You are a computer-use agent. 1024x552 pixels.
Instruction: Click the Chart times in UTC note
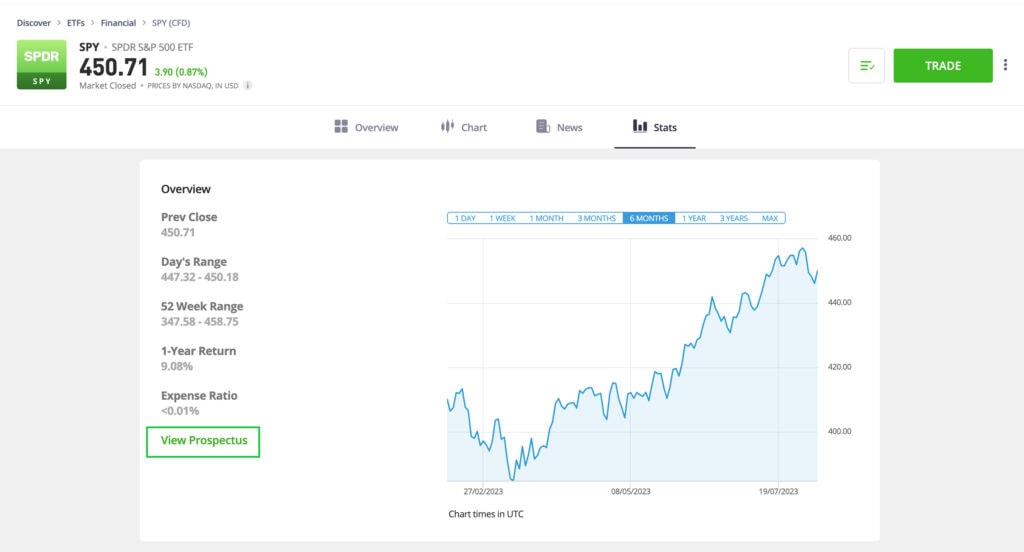coord(486,514)
